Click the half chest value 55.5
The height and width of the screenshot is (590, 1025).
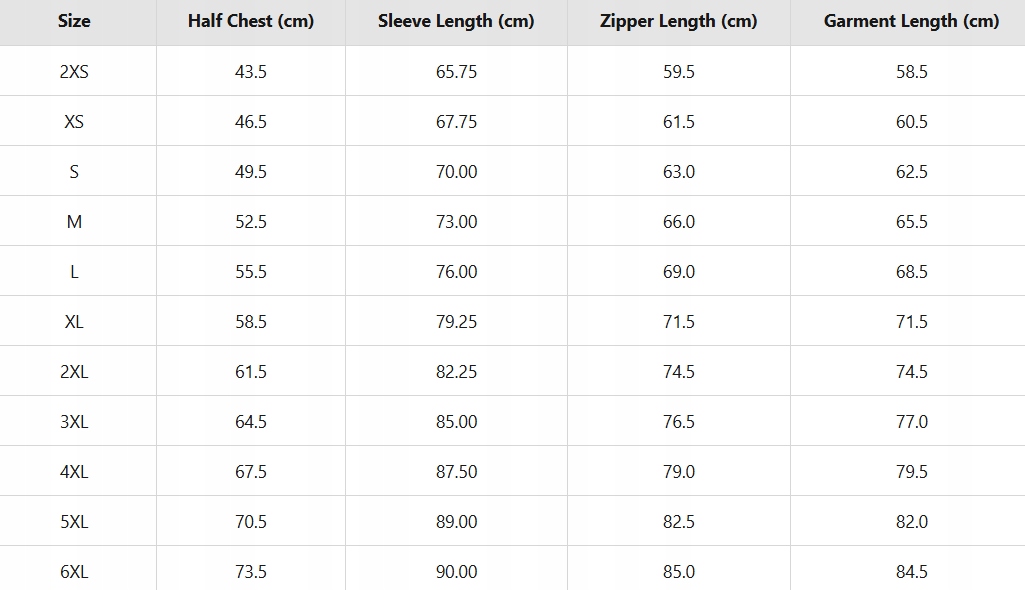pos(251,272)
